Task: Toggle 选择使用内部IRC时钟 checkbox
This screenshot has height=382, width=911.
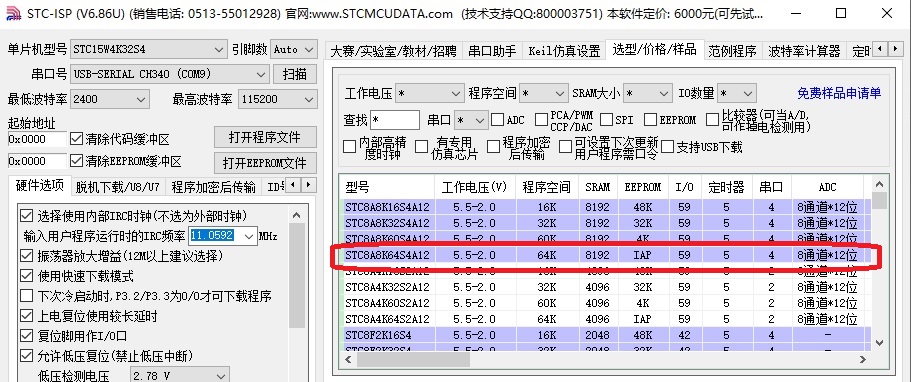Action: coord(26,216)
